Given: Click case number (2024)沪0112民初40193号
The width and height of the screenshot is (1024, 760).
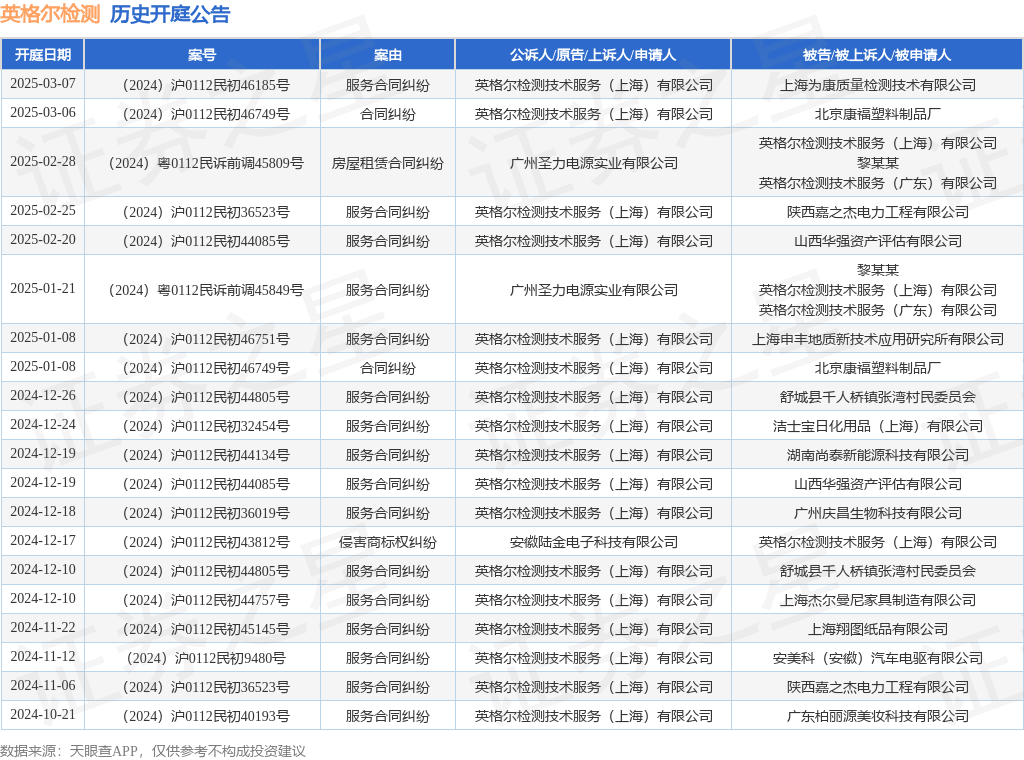Looking at the screenshot, I should point(206,716).
